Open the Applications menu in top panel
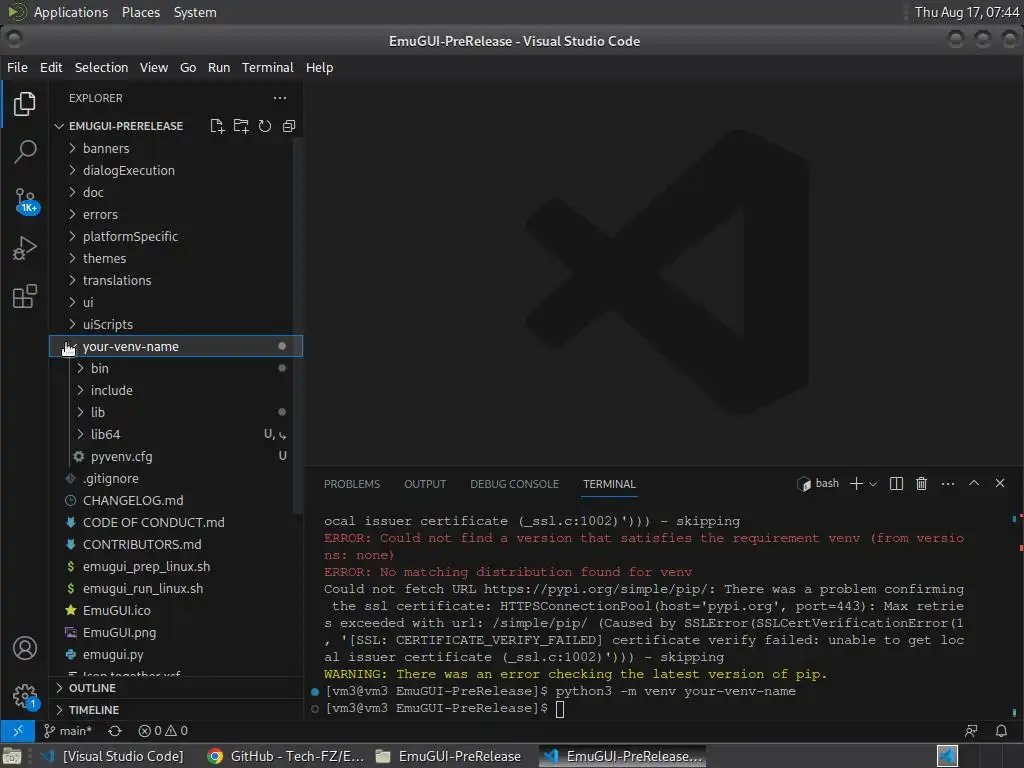The height and width of the screenshot is (768, 1024). [x=71, y=12]
